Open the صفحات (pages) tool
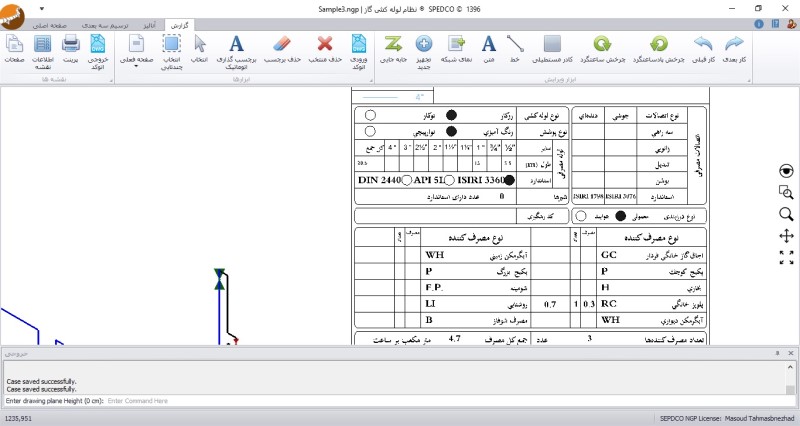 [x=14, y=49]
